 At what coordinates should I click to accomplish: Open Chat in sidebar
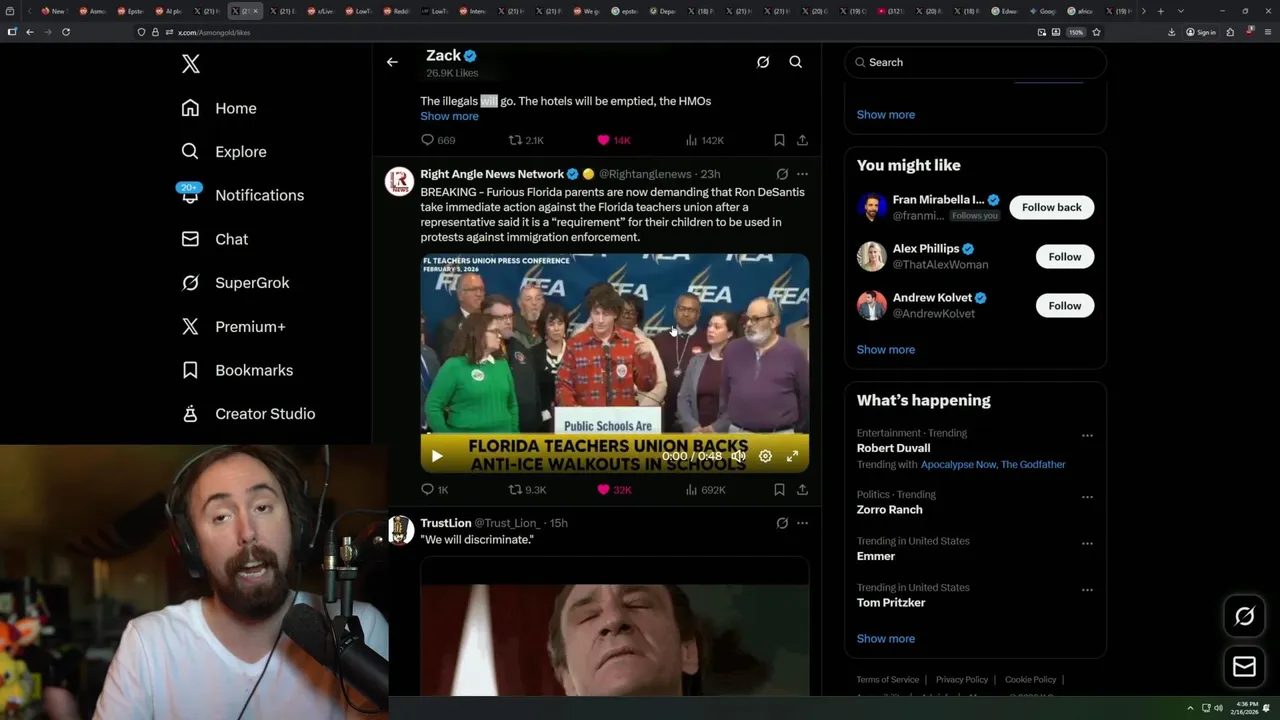214,239
